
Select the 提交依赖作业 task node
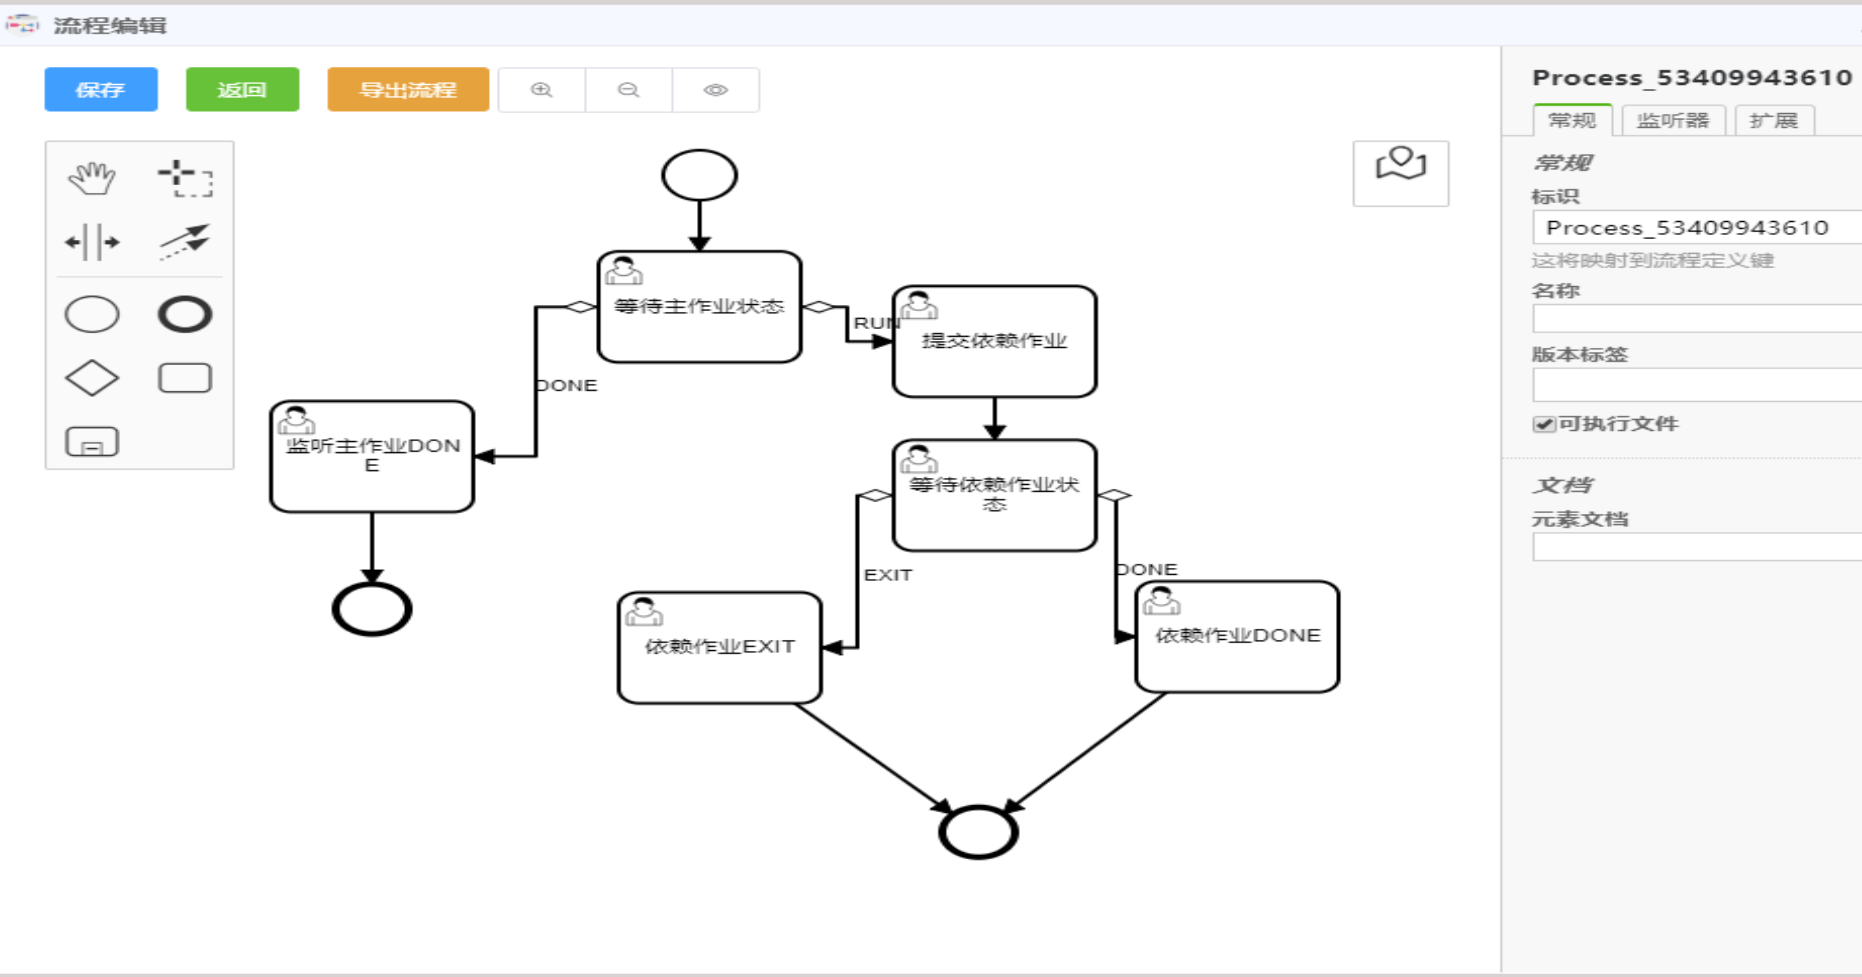tap(995, 342)
